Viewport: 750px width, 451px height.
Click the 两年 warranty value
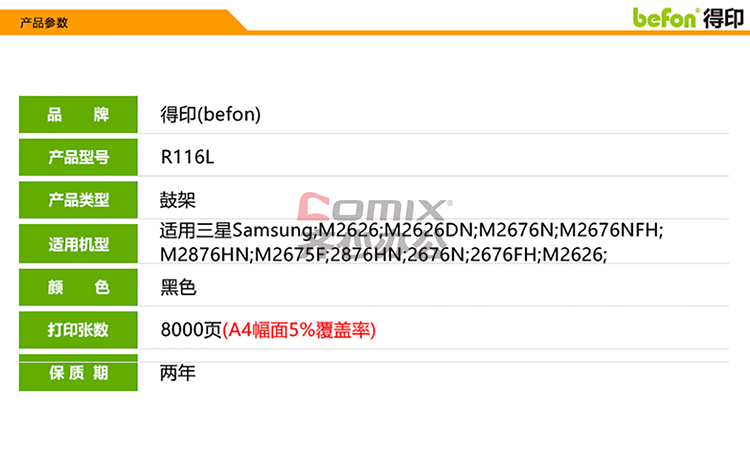click(177, 373)
